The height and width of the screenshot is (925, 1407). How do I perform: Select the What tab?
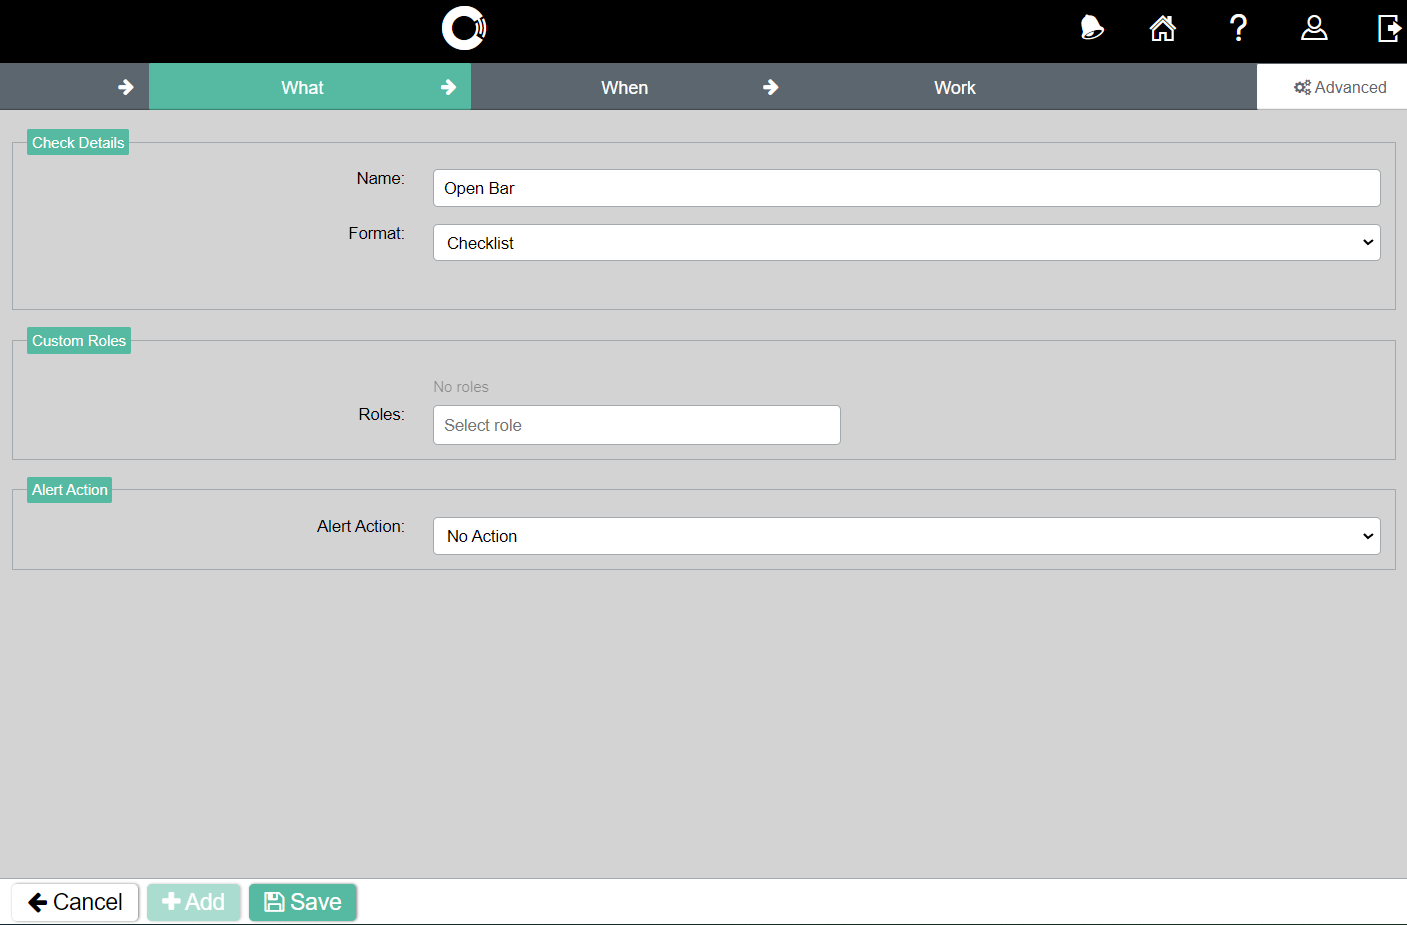302,87
